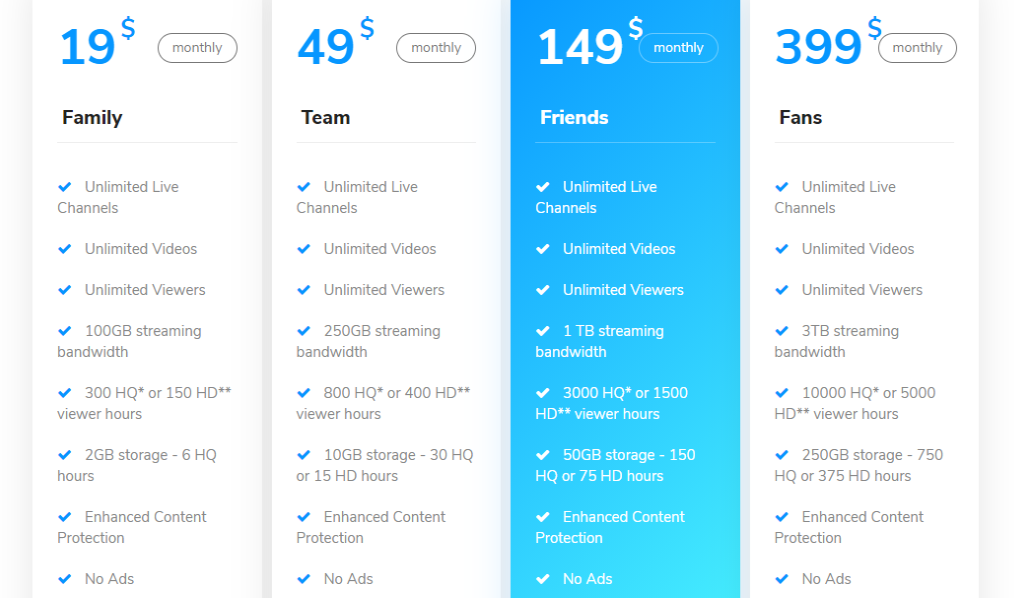Click checkmark beside Family Unlimited Live Channels
1014x598 pixels.
point(65,187)
